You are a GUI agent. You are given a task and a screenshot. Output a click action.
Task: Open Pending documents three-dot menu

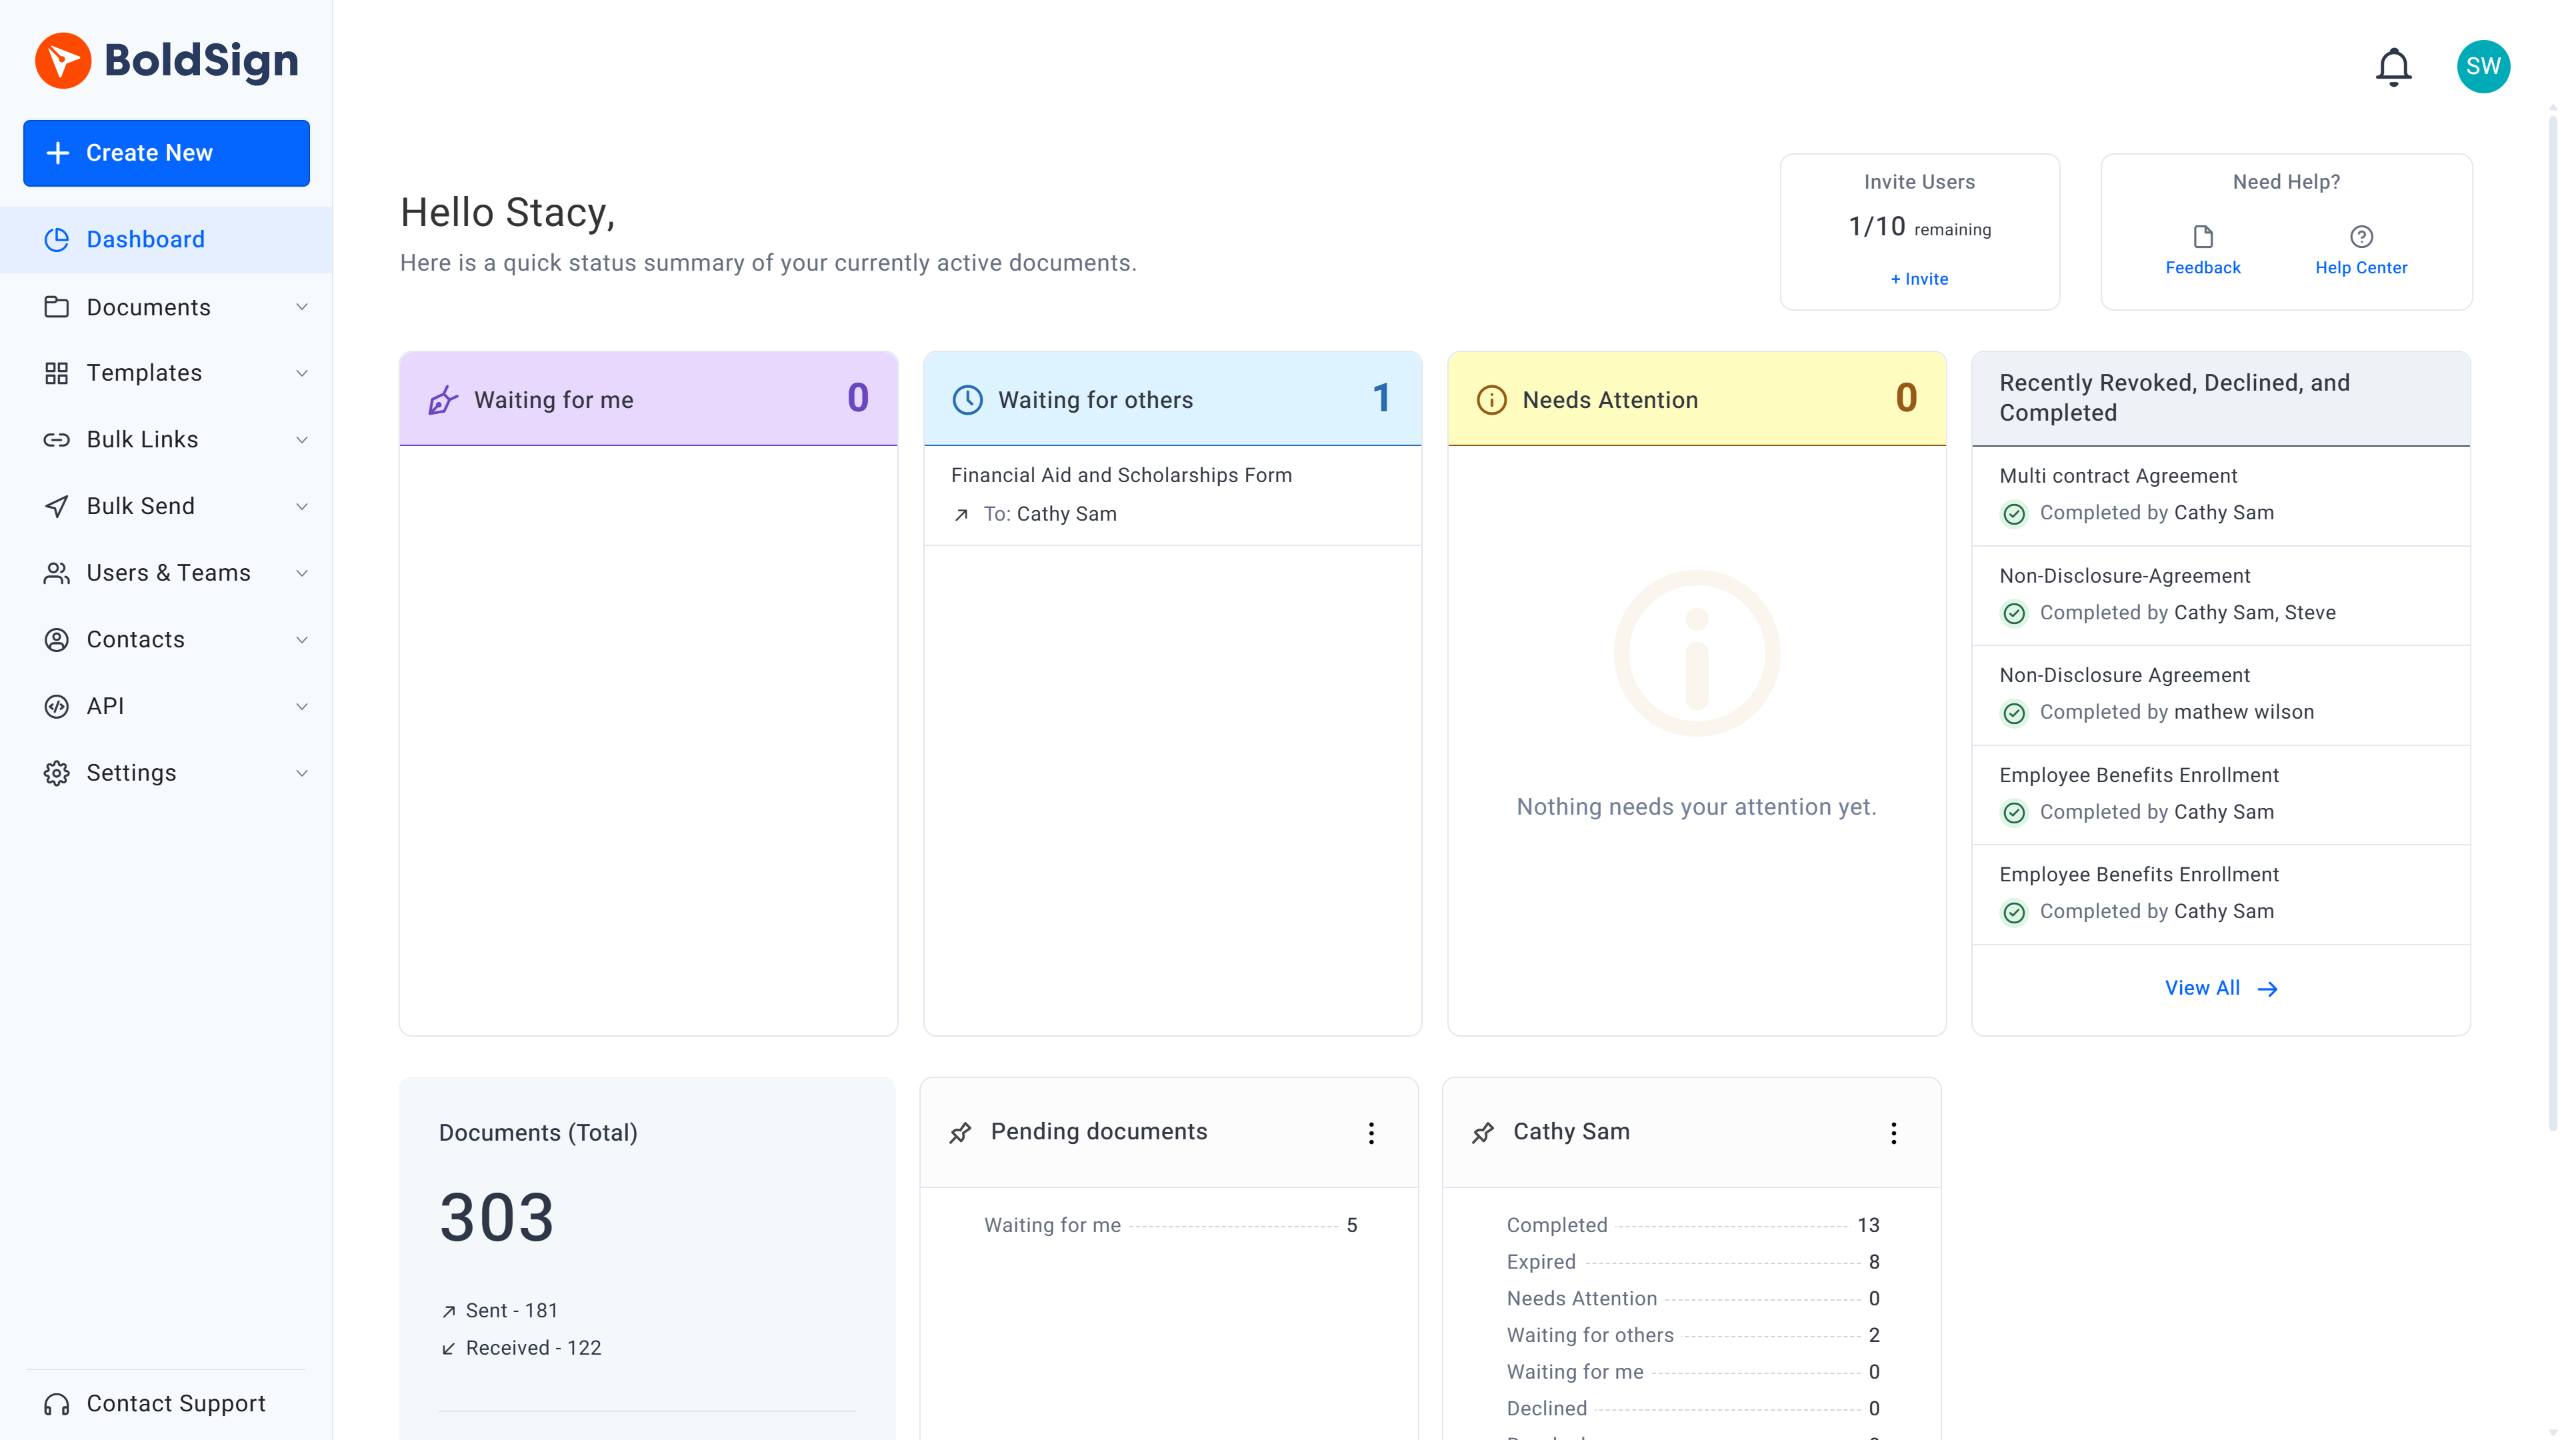(1371, 1132)
